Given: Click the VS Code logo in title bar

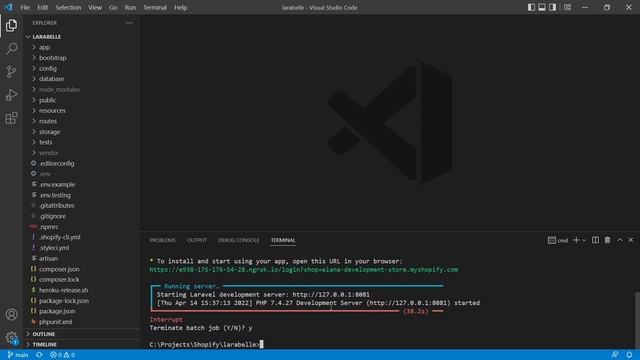Looking at the screenshot, I should [x=8, y=7].
